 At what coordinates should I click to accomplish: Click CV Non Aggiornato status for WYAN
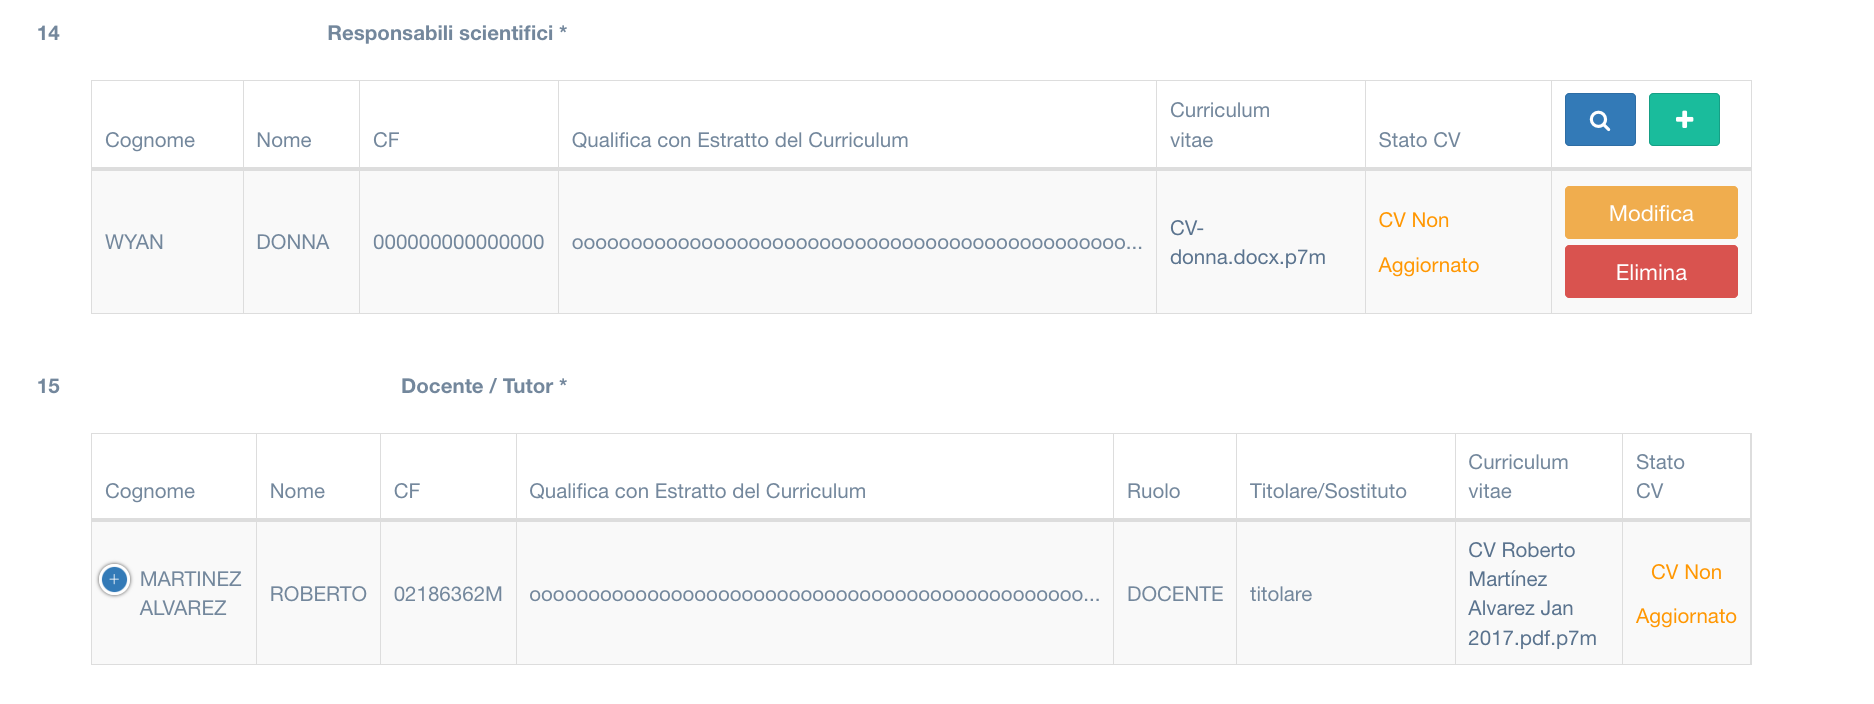tap(1428, 242)
